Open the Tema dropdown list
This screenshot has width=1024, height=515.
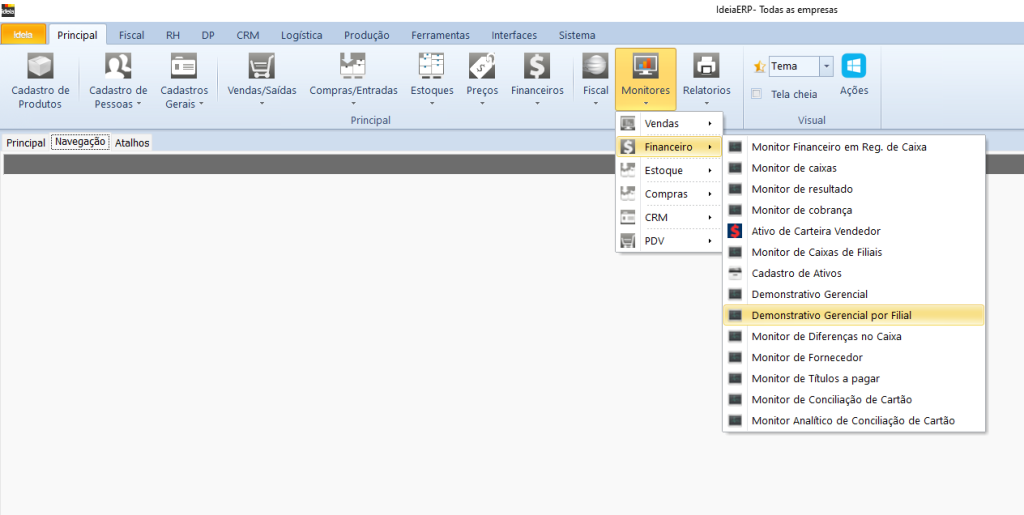pyautogui.click(x=826, y=66)
